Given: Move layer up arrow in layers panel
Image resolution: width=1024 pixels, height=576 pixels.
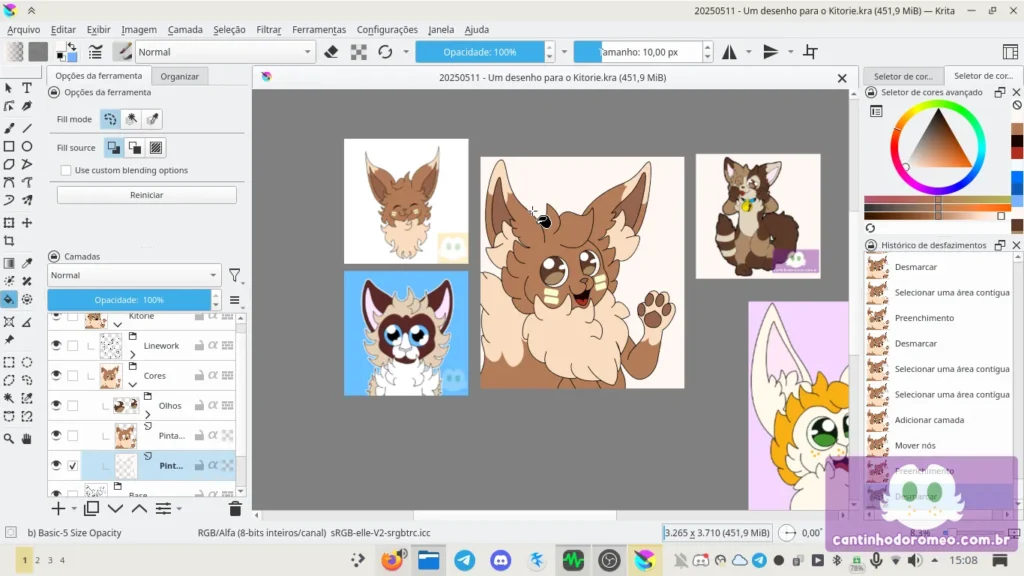Looking at the screenshot, I should 139,508.
